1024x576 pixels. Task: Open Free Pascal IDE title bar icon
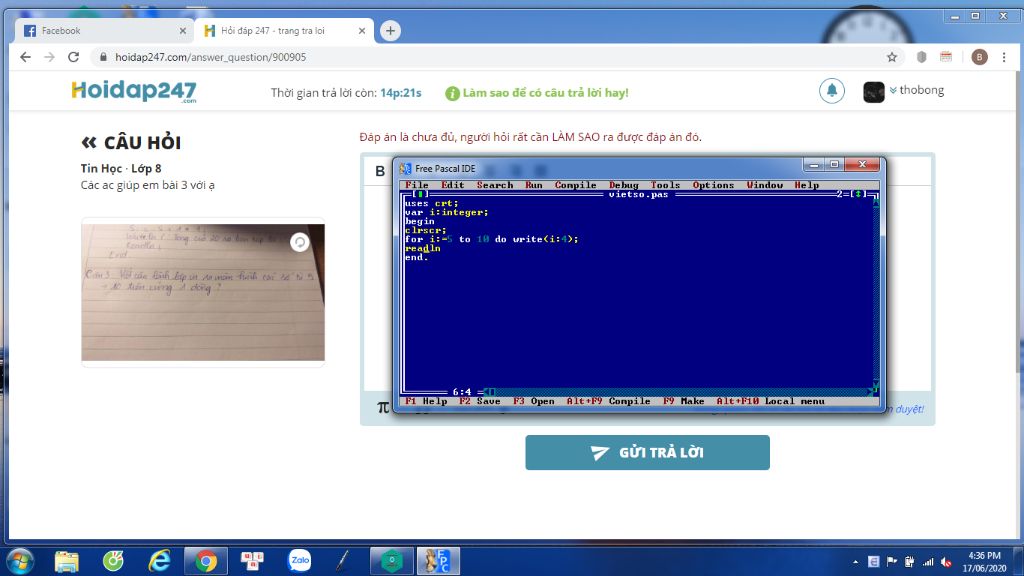coord(406,168)
